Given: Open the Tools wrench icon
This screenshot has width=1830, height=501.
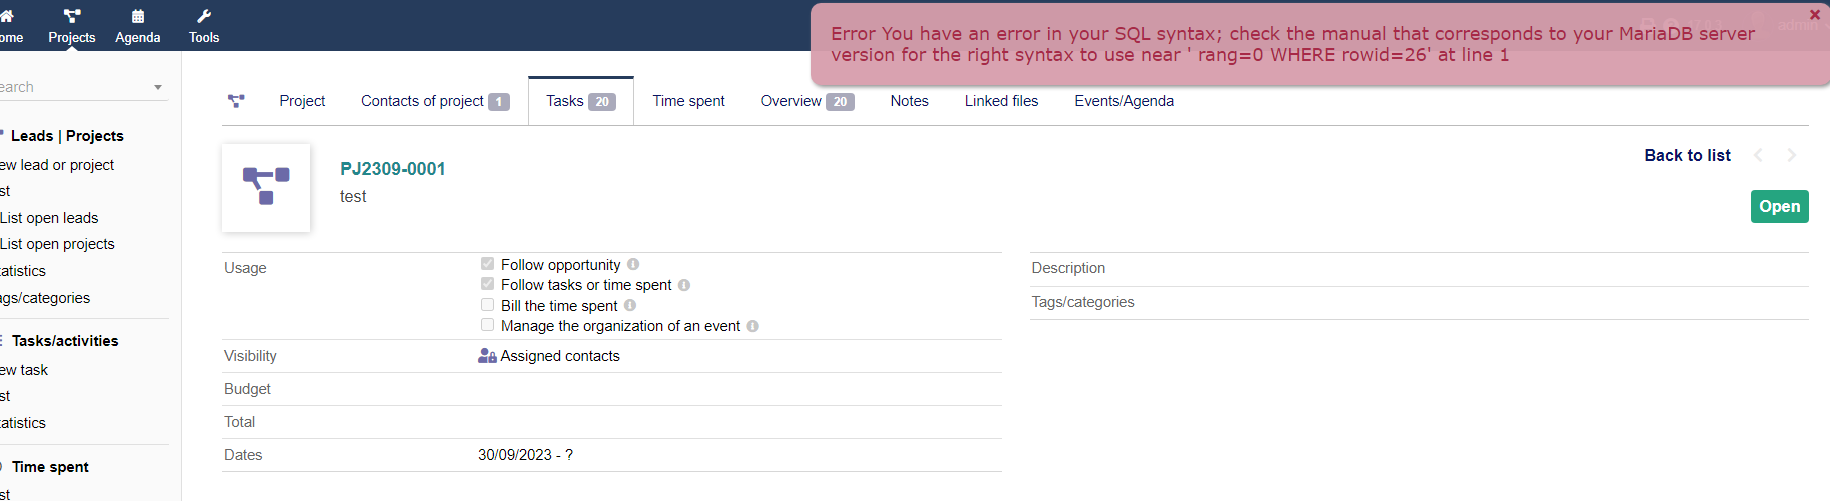Looking at the screenshot, I should (x=204, y=16).
